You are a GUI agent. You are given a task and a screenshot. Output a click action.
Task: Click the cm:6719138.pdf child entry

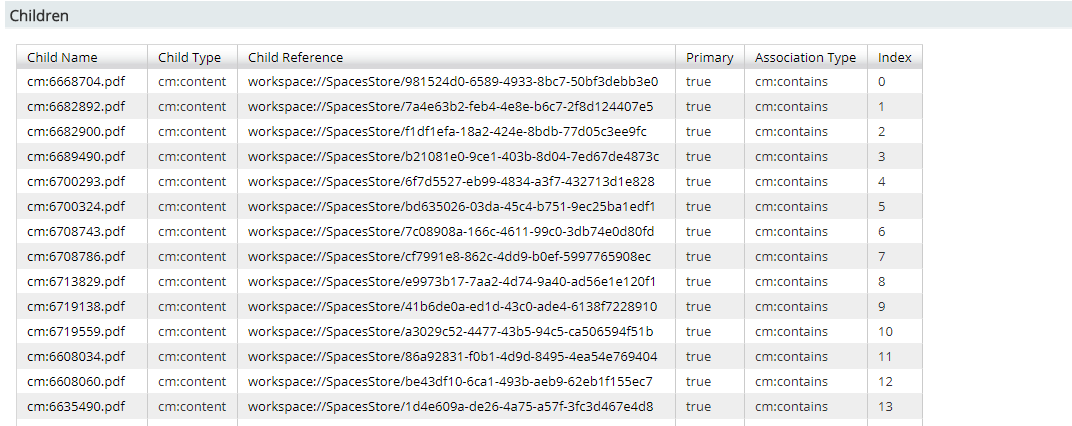pos(77,306)
